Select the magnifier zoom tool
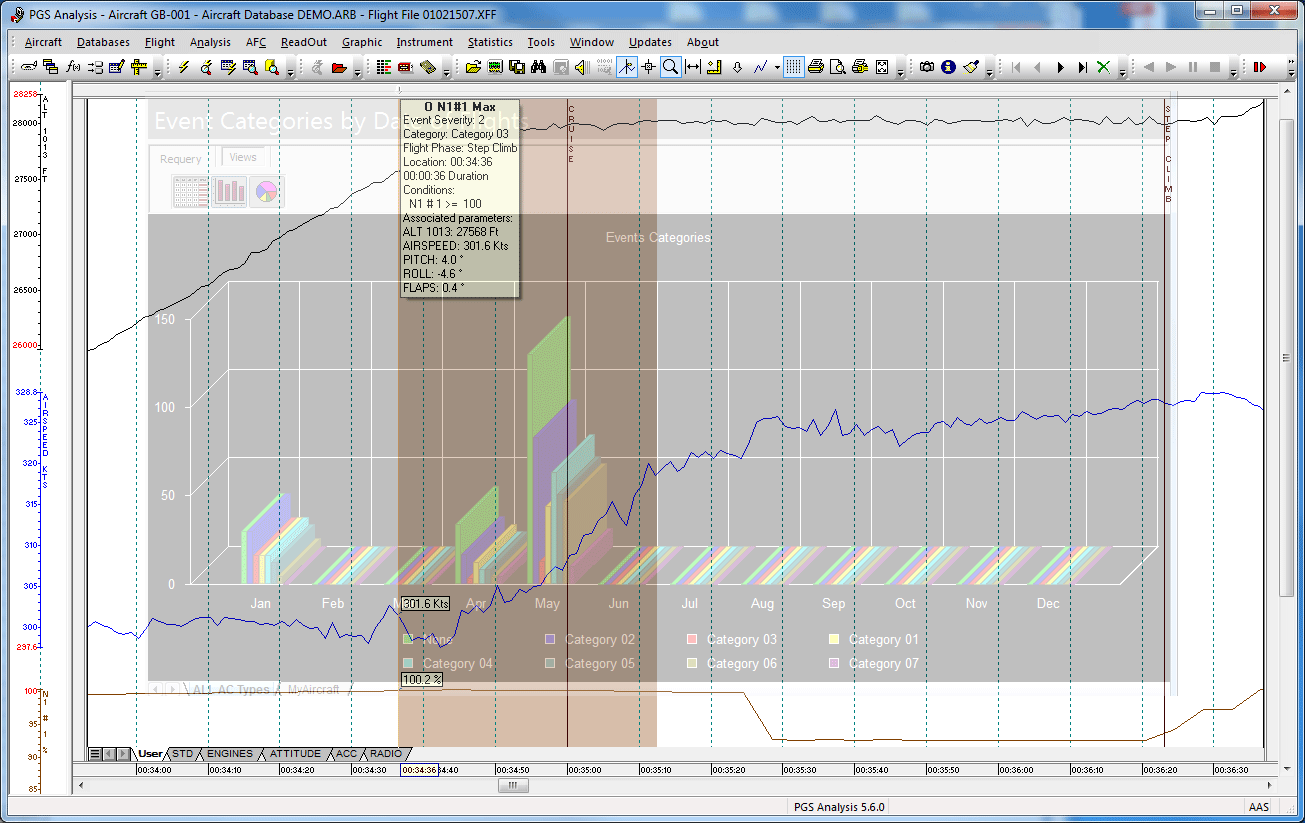1305x823 pixels. [670, 67]
